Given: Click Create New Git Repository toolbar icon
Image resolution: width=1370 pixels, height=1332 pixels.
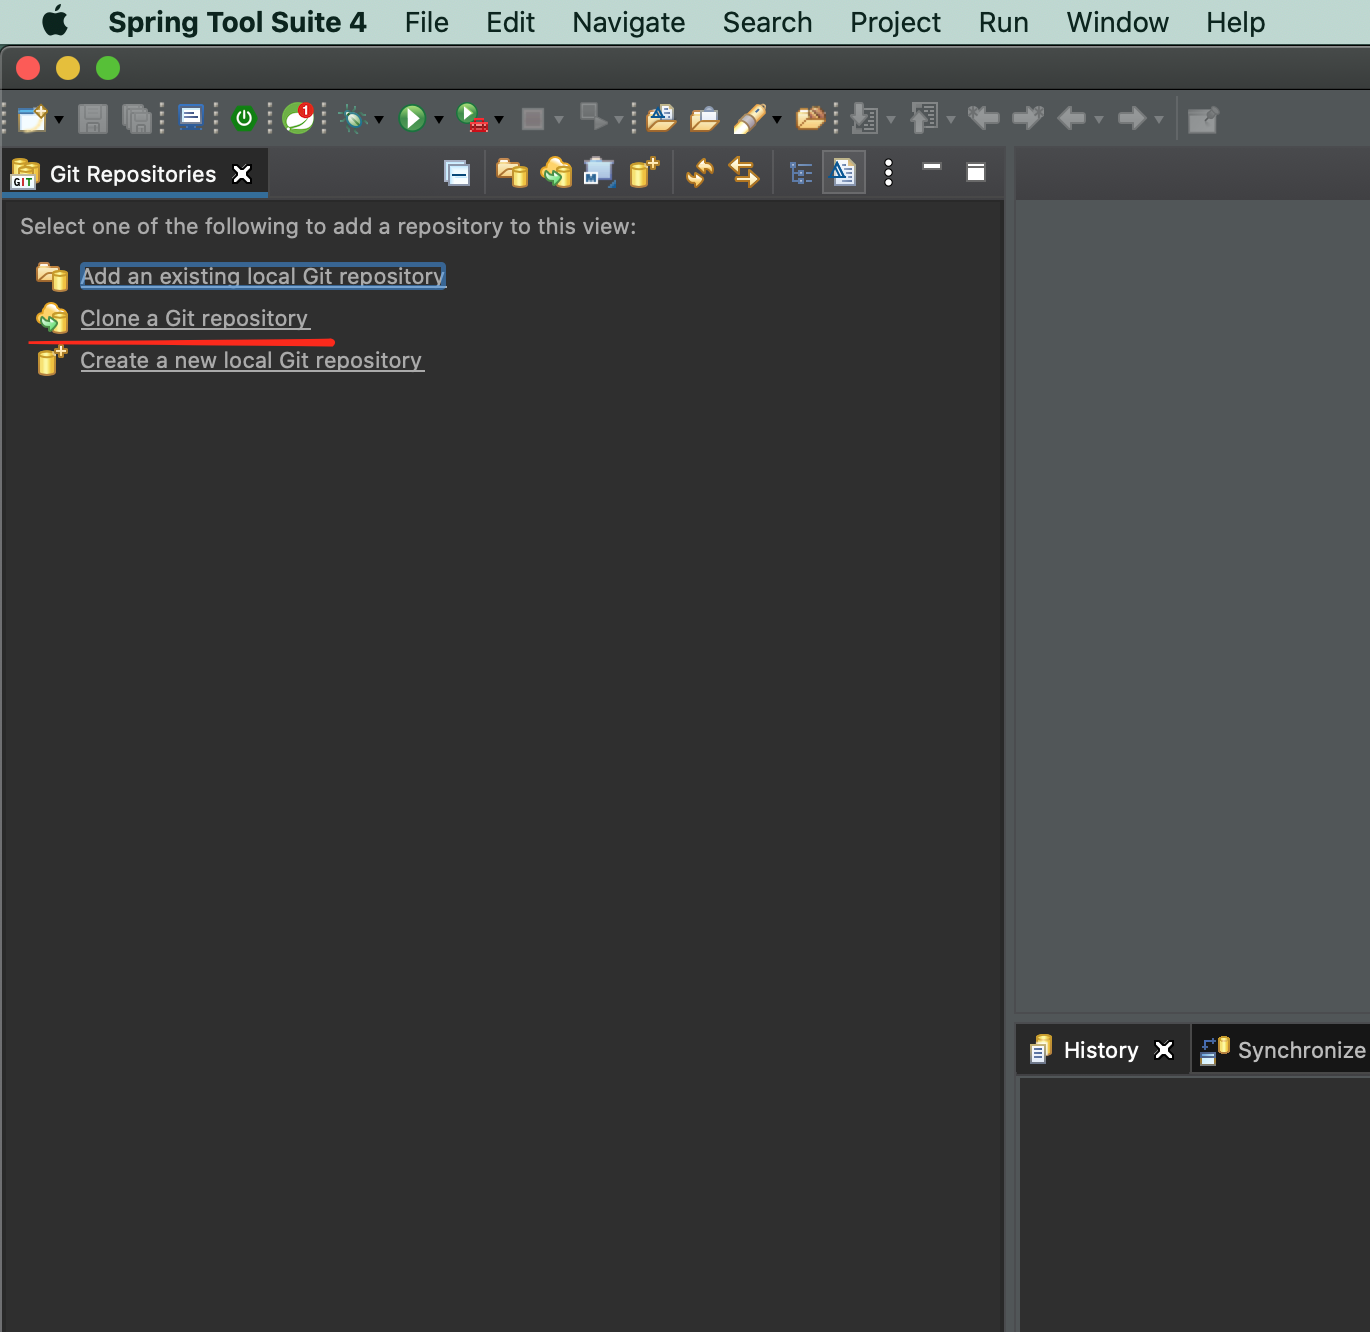Looking at the screenshot, I should pos(644,172).
